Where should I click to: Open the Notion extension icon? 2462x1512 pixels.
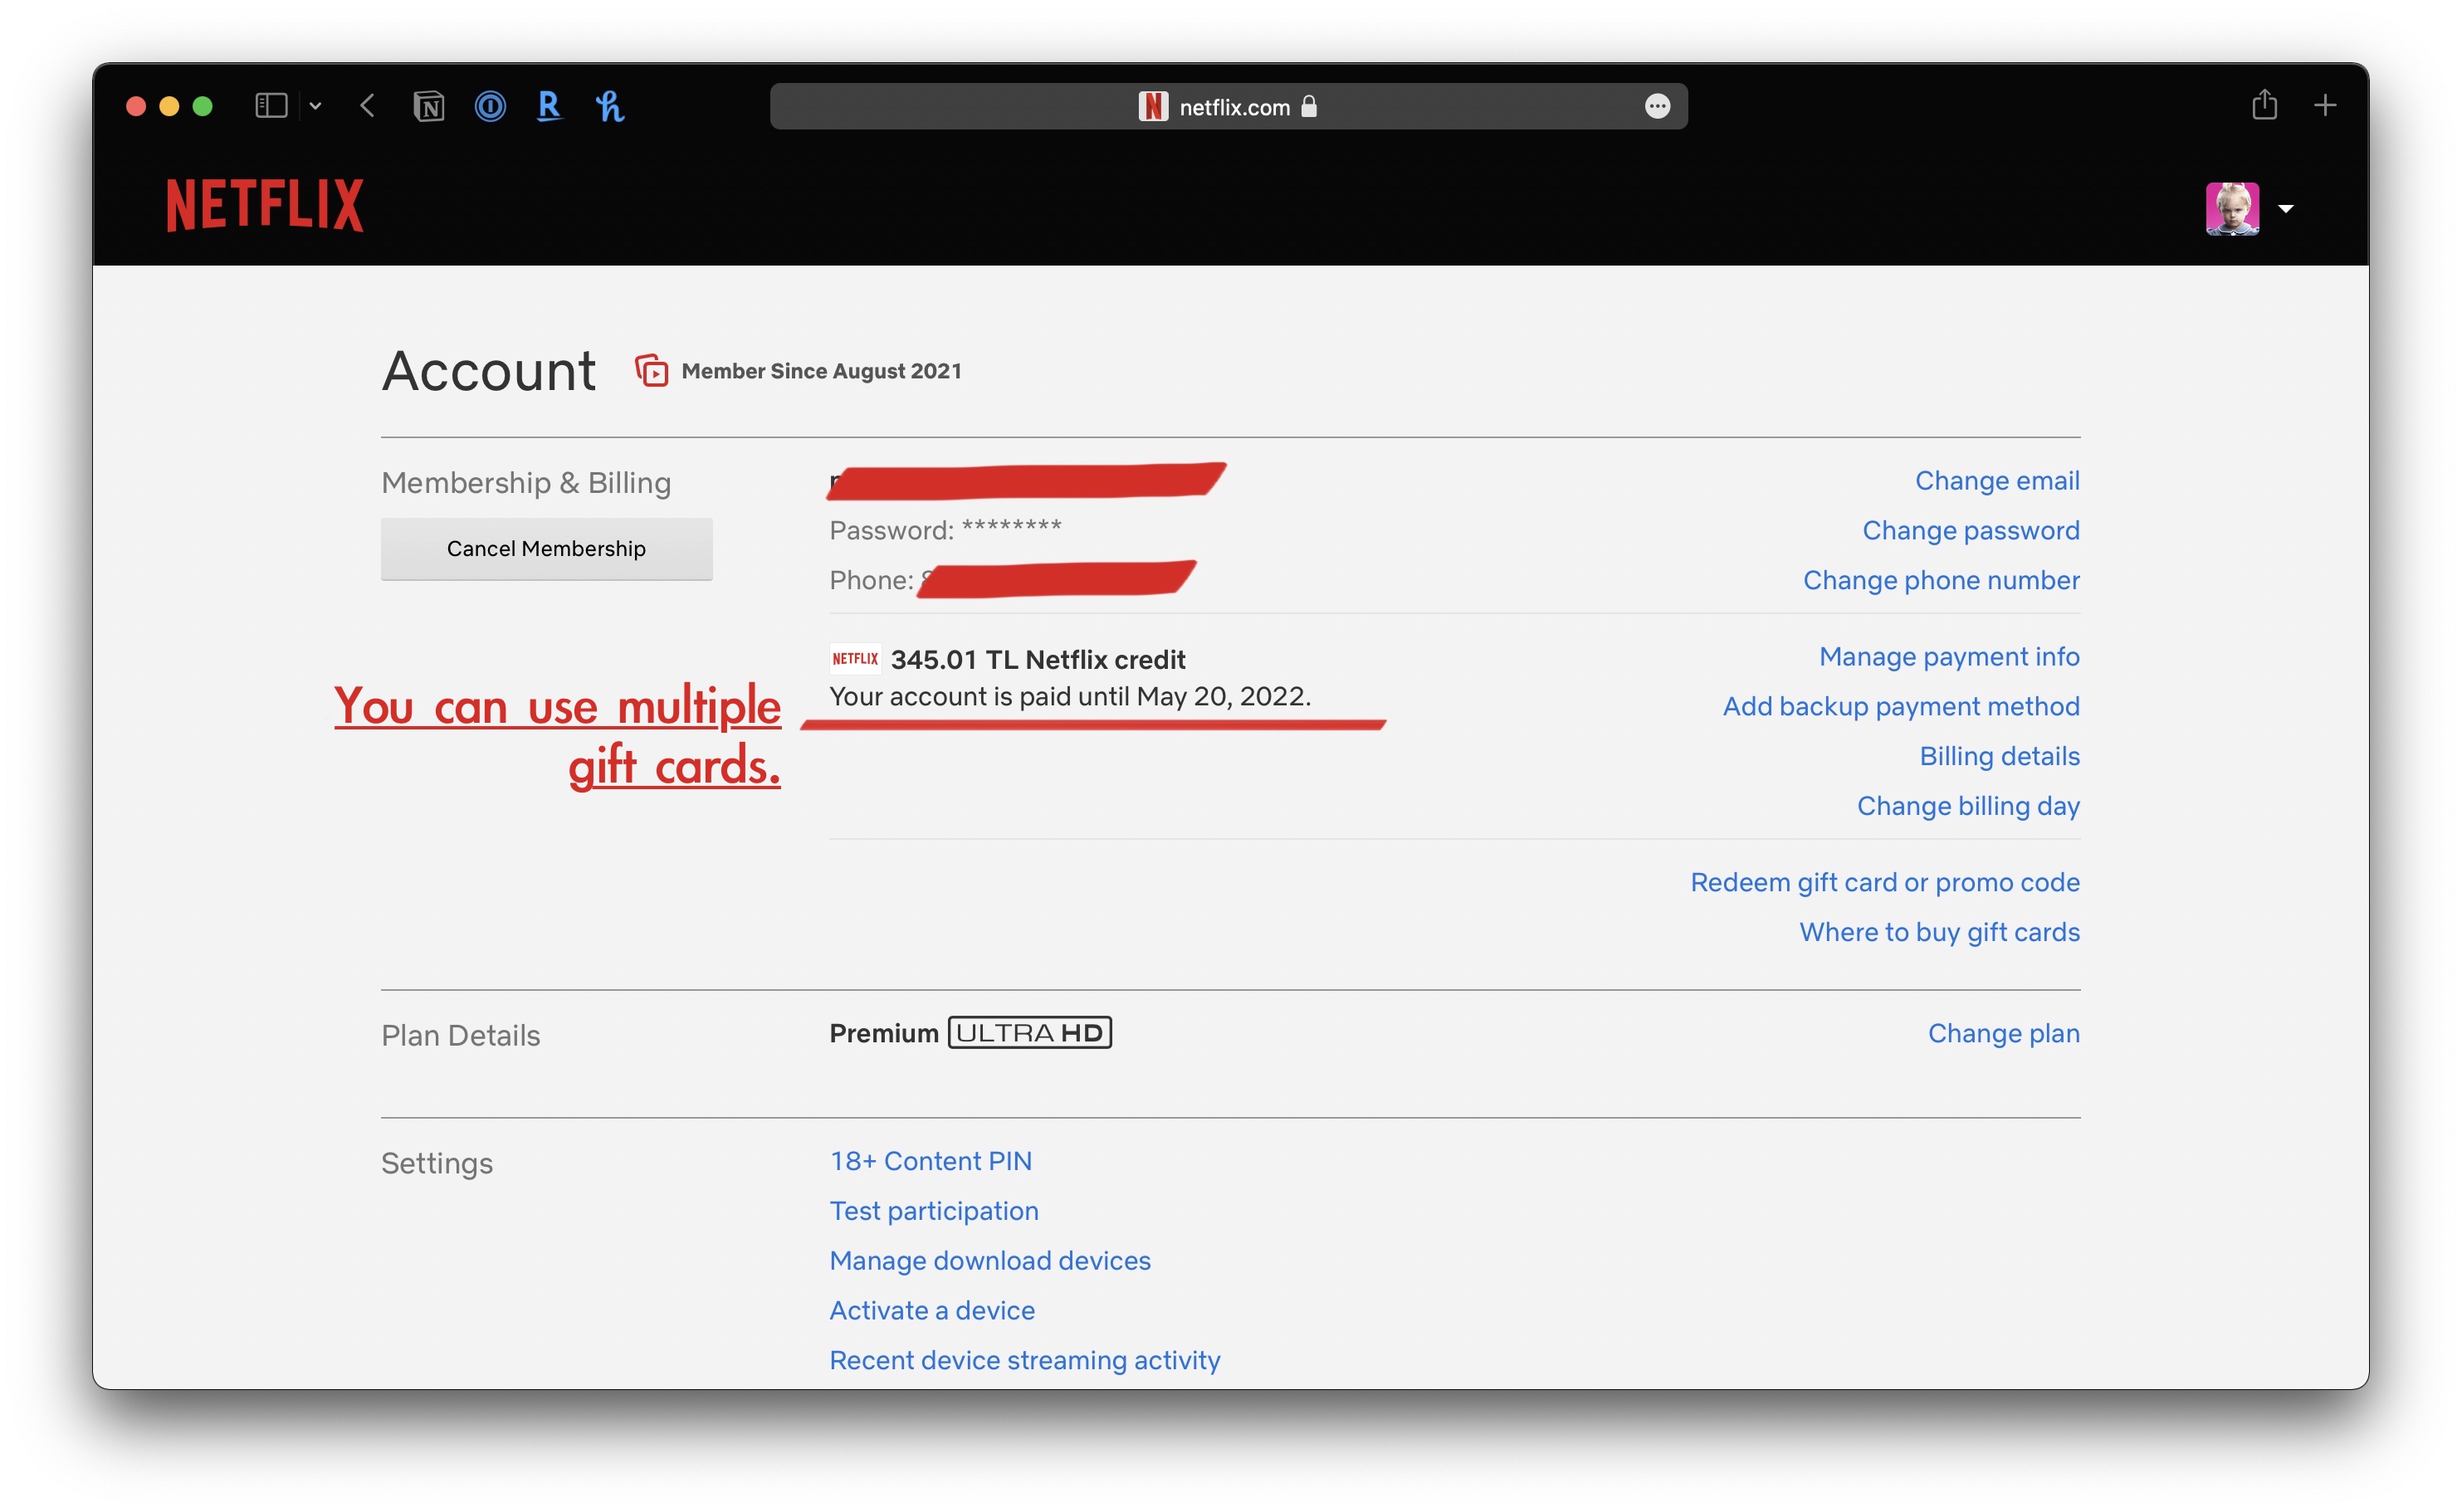428,106
